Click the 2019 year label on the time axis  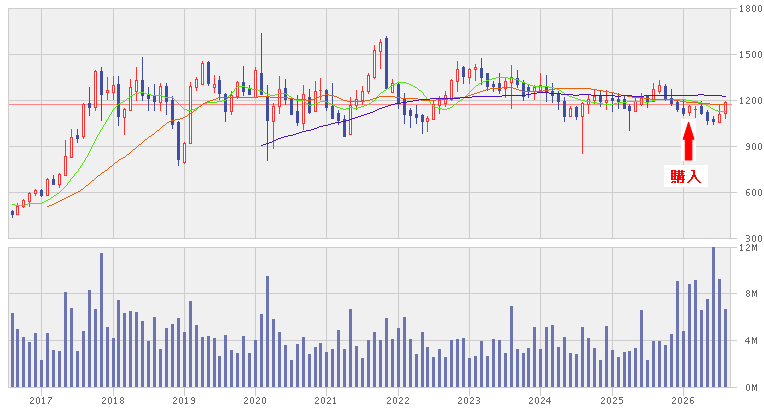pos(184,401)
